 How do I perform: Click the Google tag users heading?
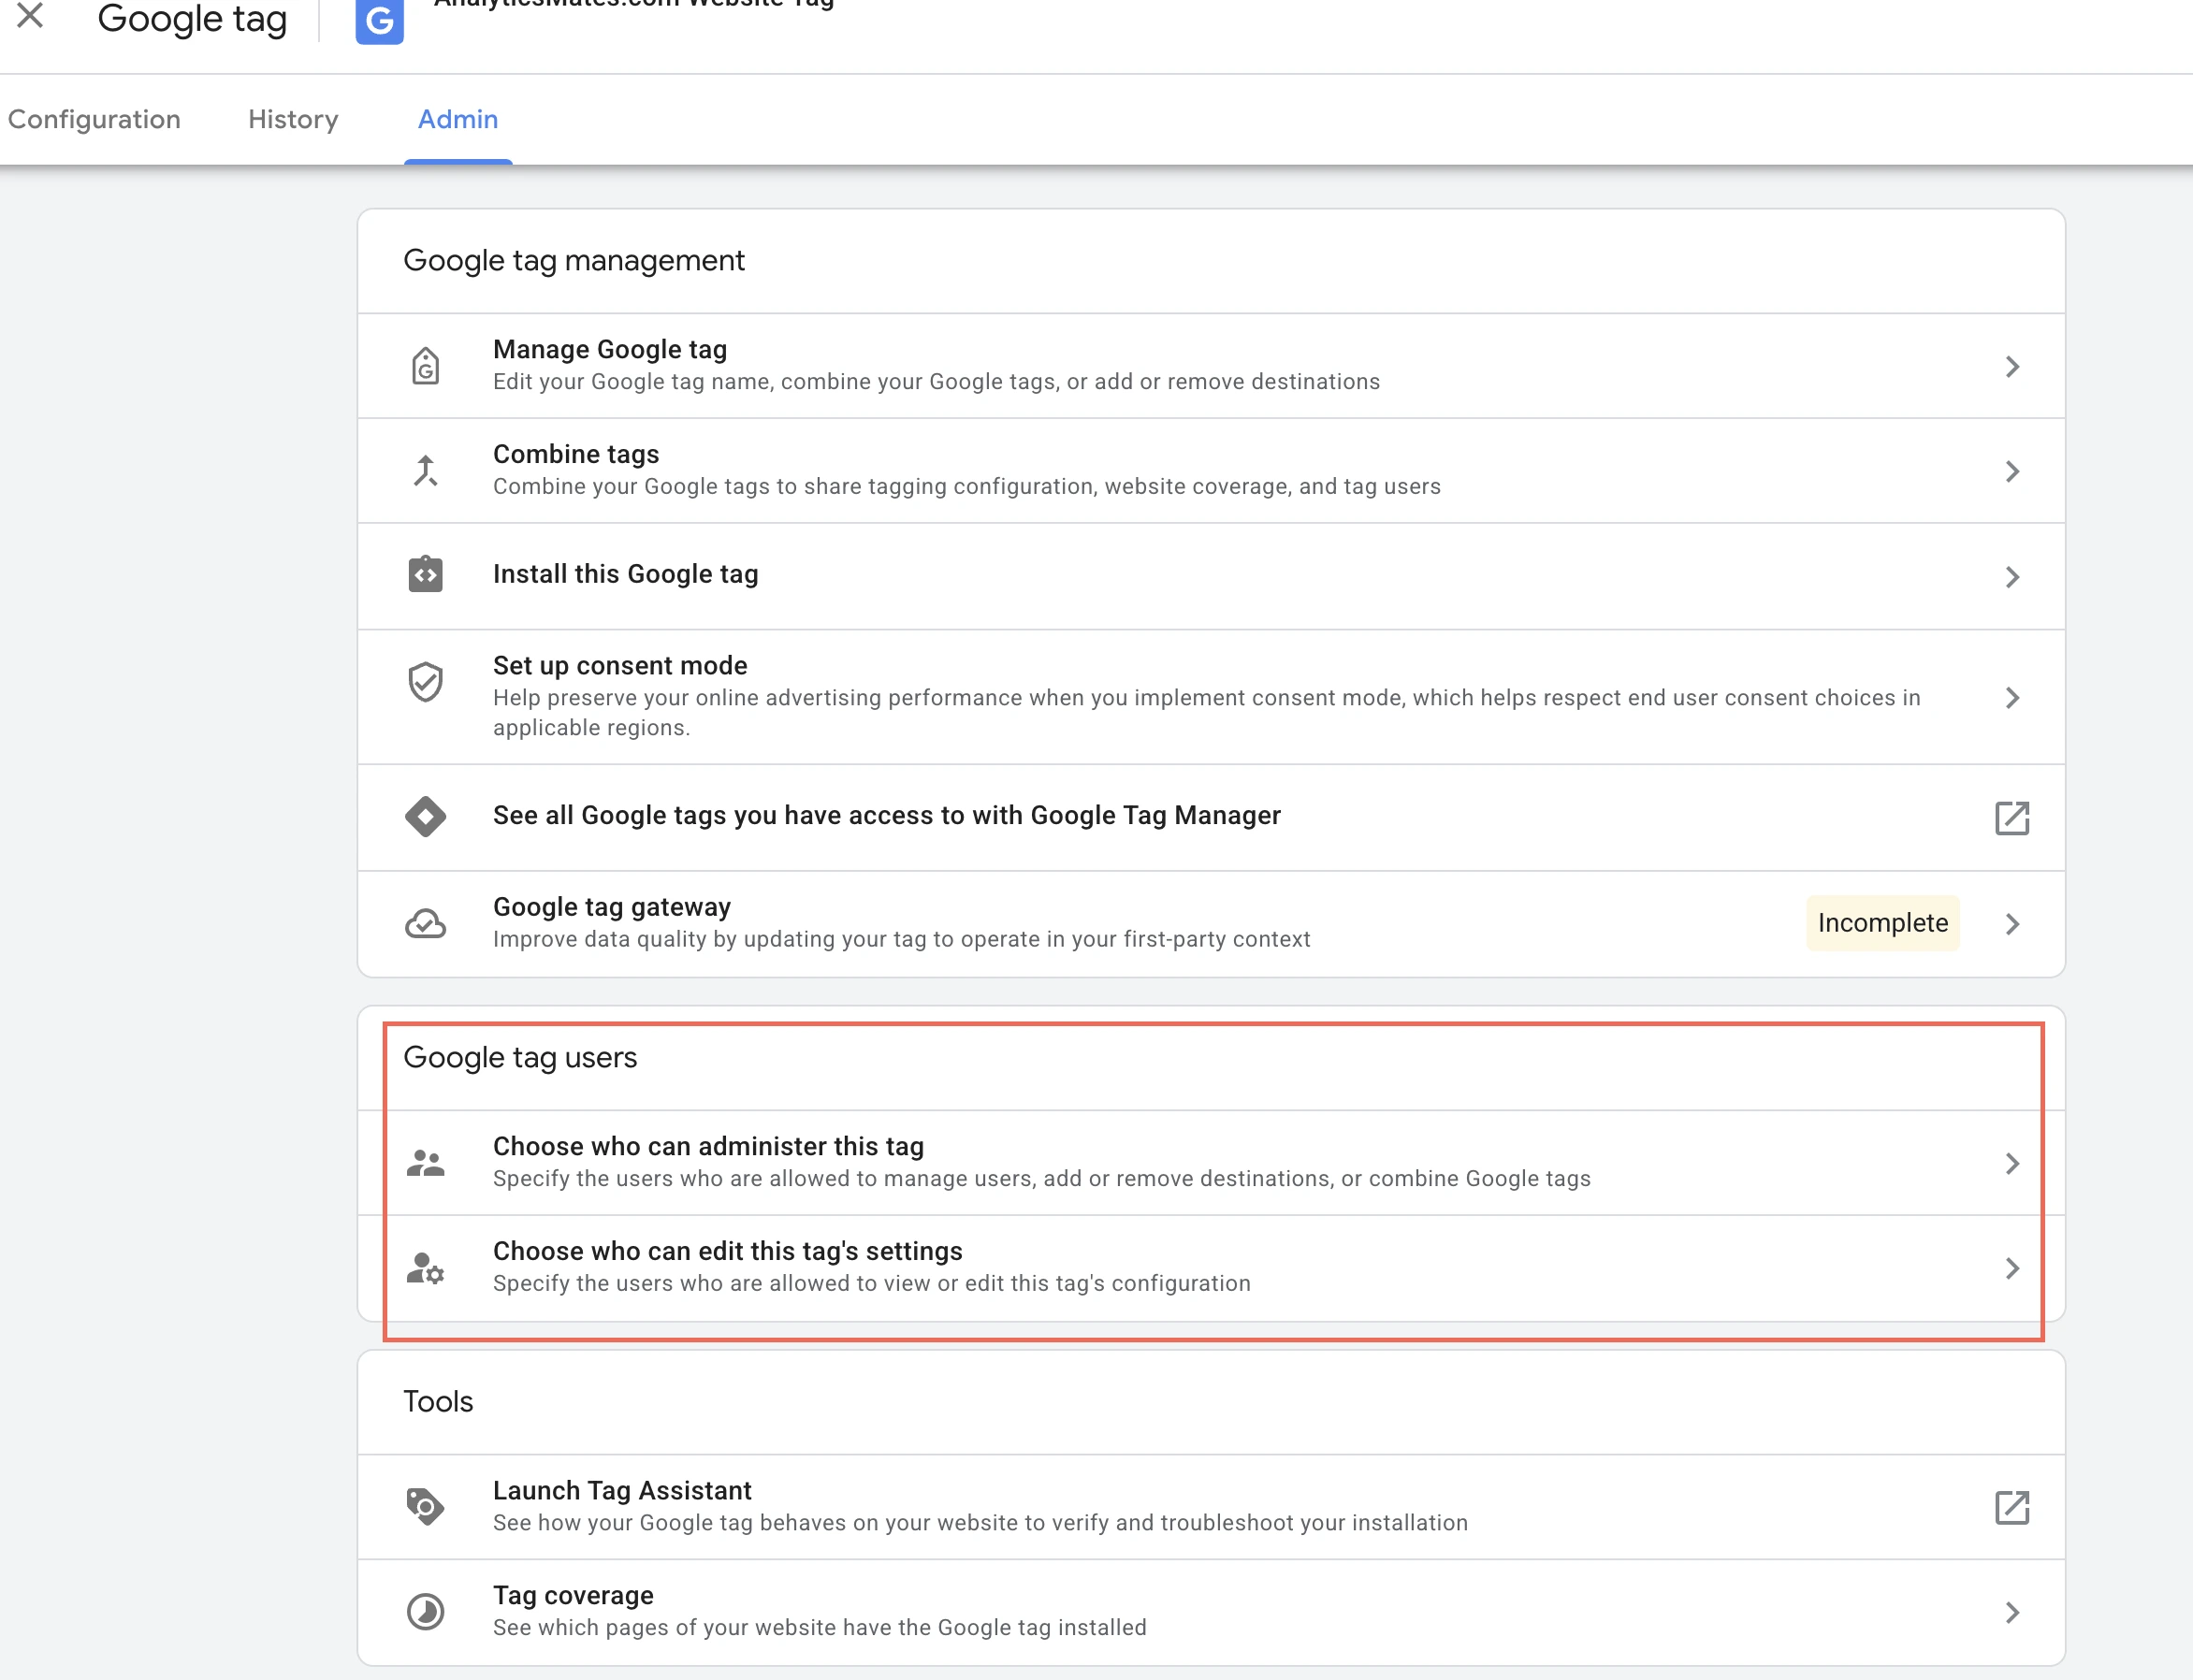click(x=520, y=1057)
